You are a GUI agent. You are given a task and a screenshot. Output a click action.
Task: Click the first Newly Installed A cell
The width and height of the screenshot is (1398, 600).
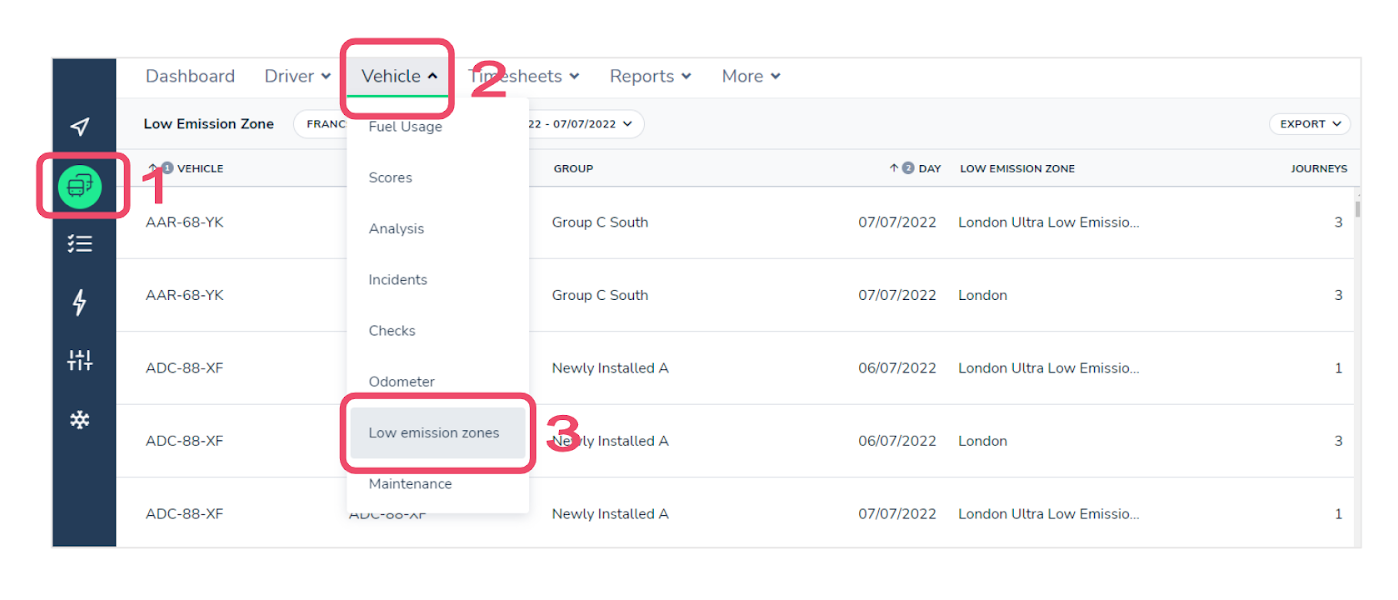(610, 368)
